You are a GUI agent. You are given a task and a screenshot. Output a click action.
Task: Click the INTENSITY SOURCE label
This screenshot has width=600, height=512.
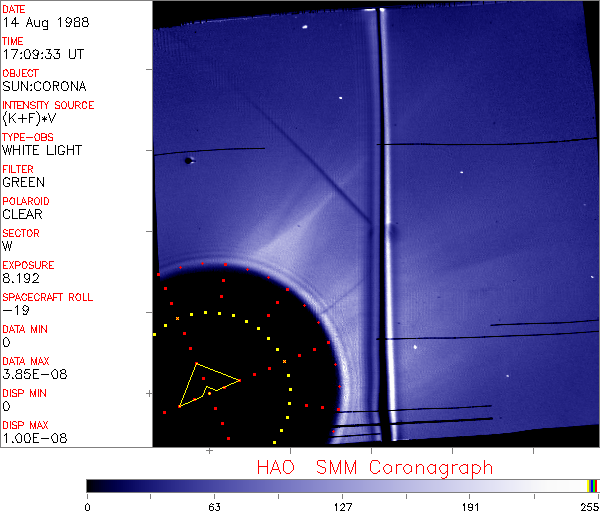48,105
